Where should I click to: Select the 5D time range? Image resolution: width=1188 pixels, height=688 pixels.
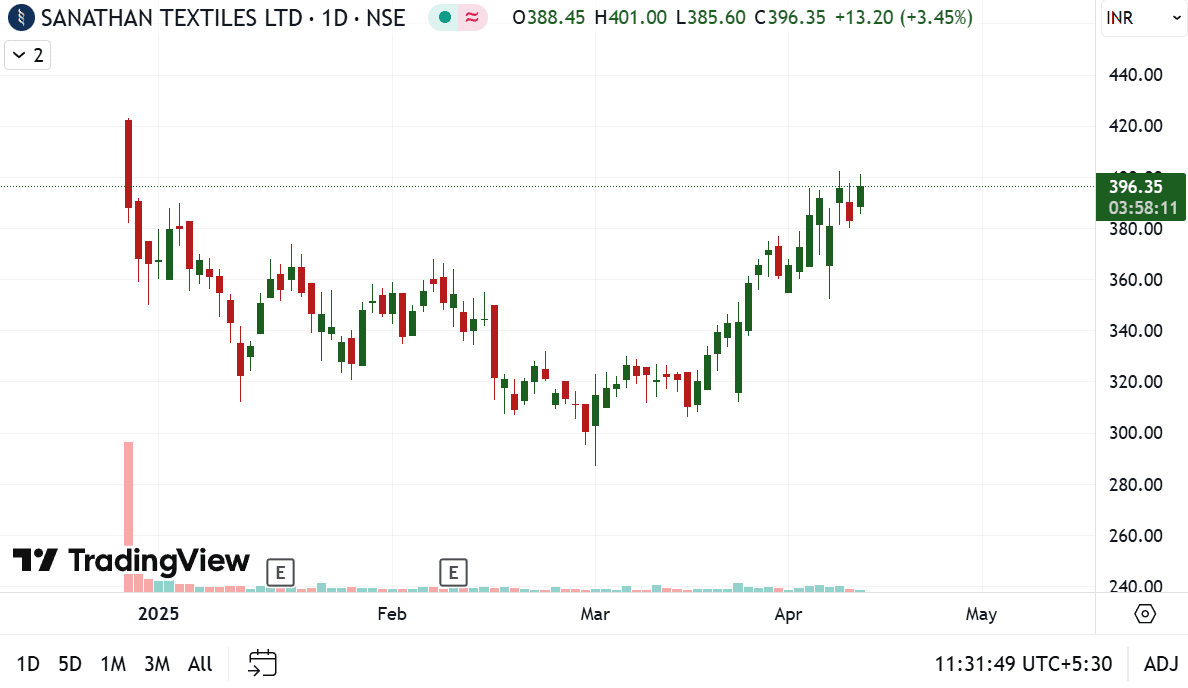[70, 665]
